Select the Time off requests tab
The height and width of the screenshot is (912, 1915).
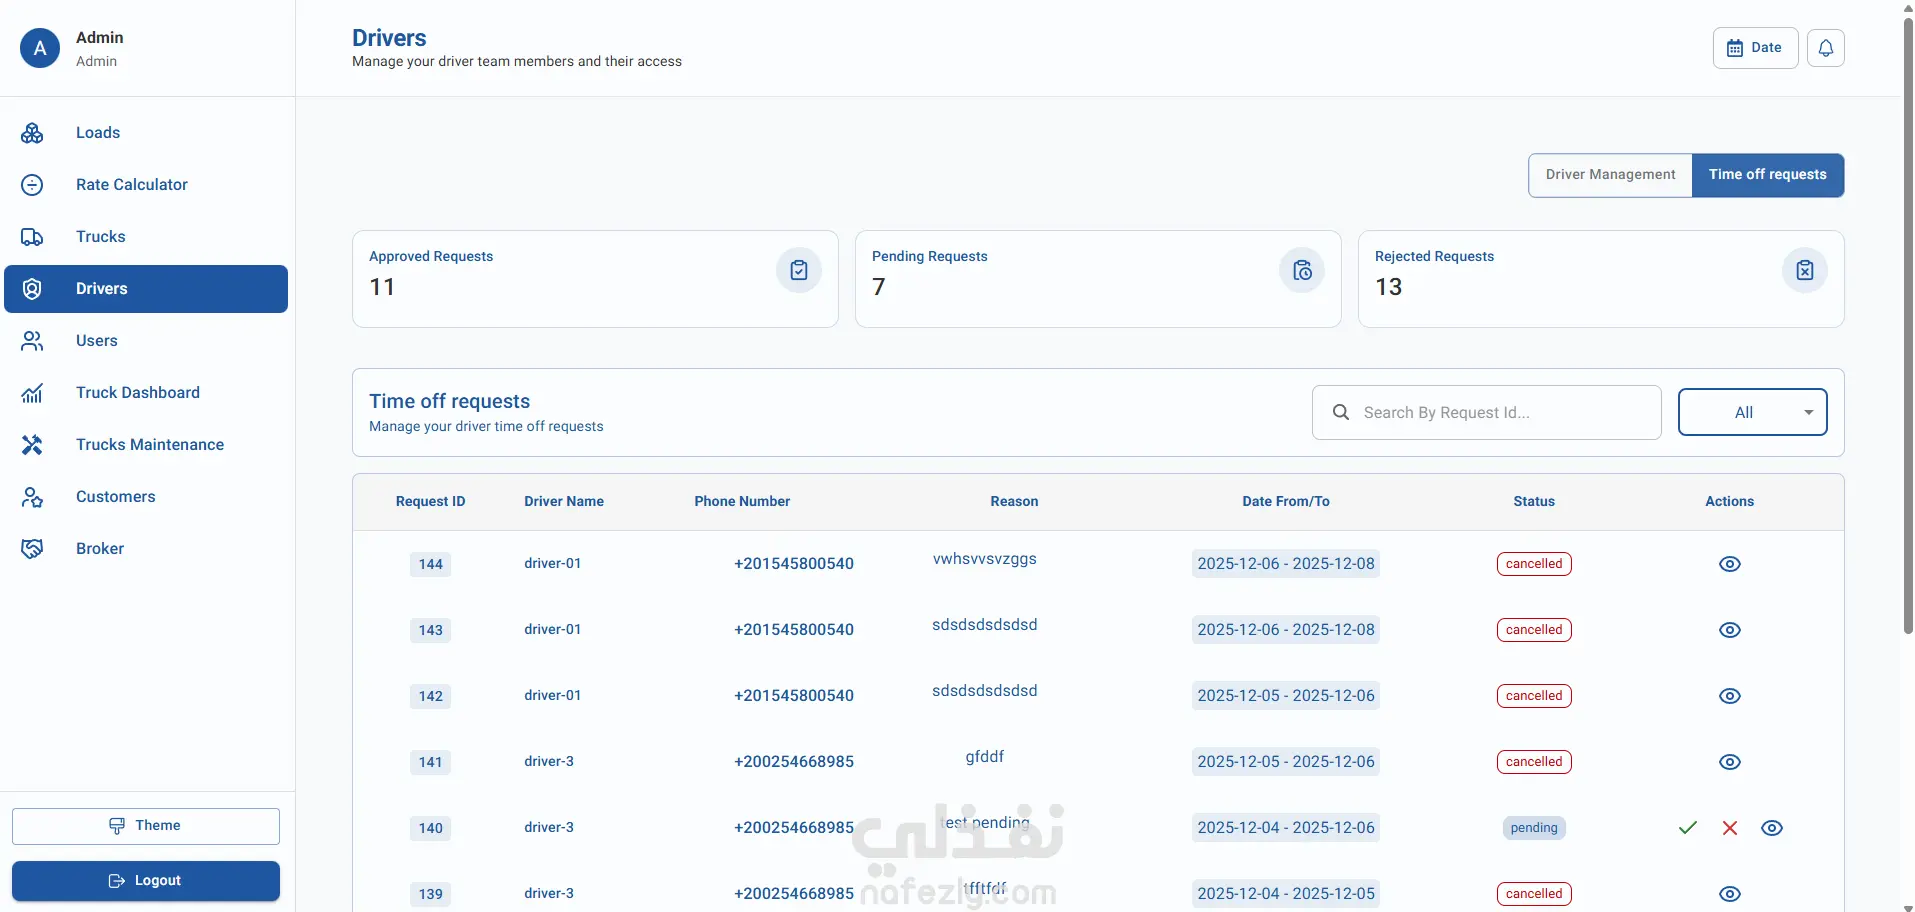coord(1768,175)
